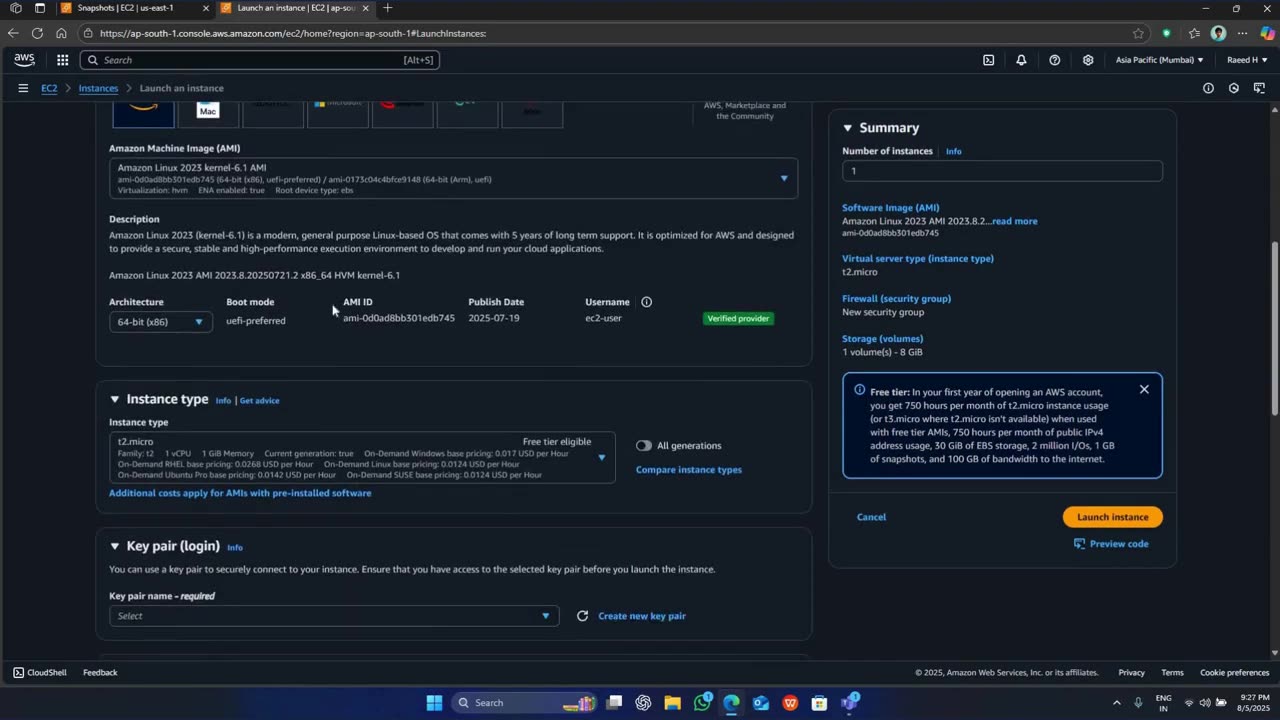Click the Username info circle icon
The image size is (1280, 720).
click(x=646, y=302)
